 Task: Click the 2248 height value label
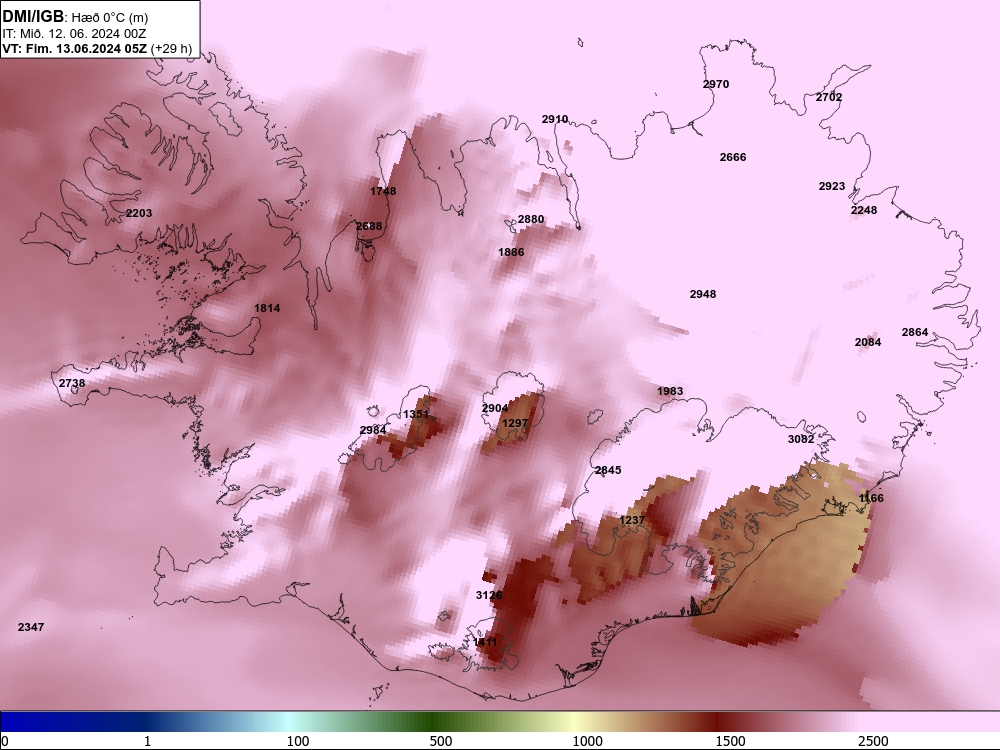pos(864,210)
